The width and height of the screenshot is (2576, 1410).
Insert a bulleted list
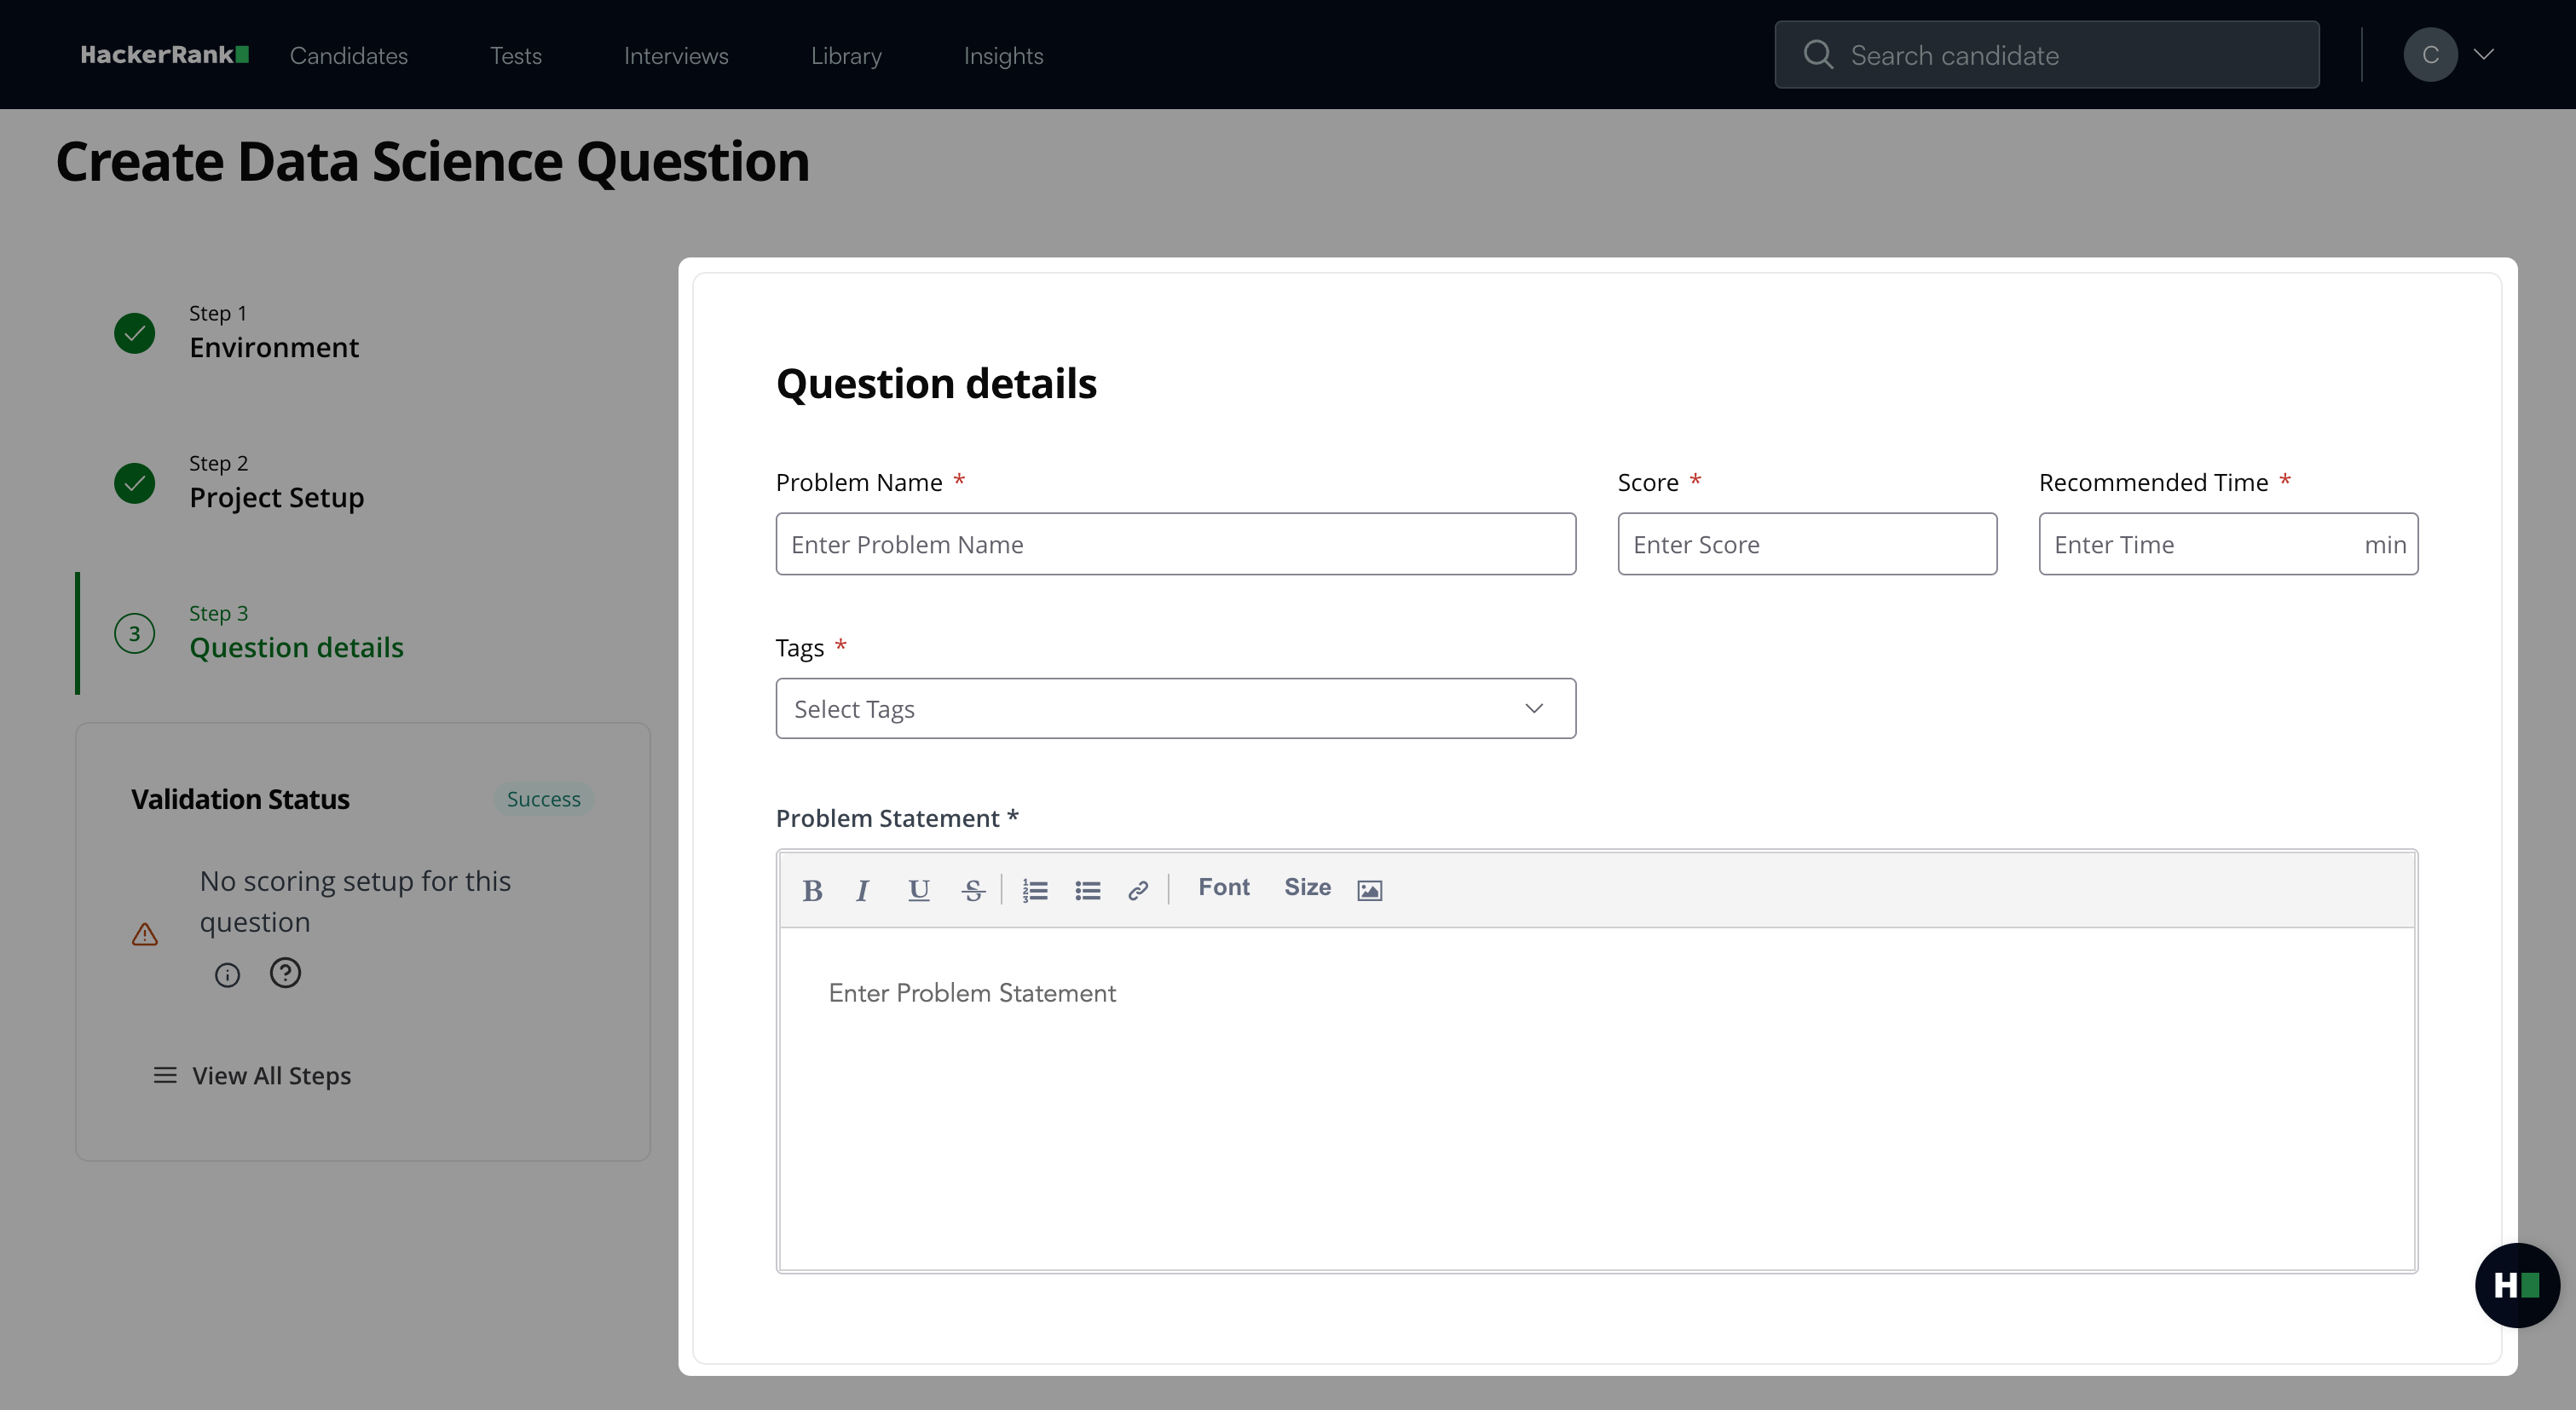click(x=1087, y=889)
